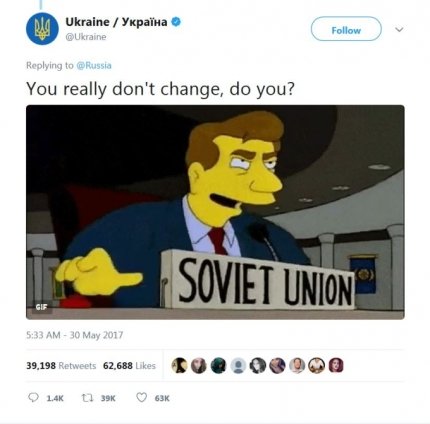Follow the Ukraine account
Screen dimensions: 430x424
346,29
